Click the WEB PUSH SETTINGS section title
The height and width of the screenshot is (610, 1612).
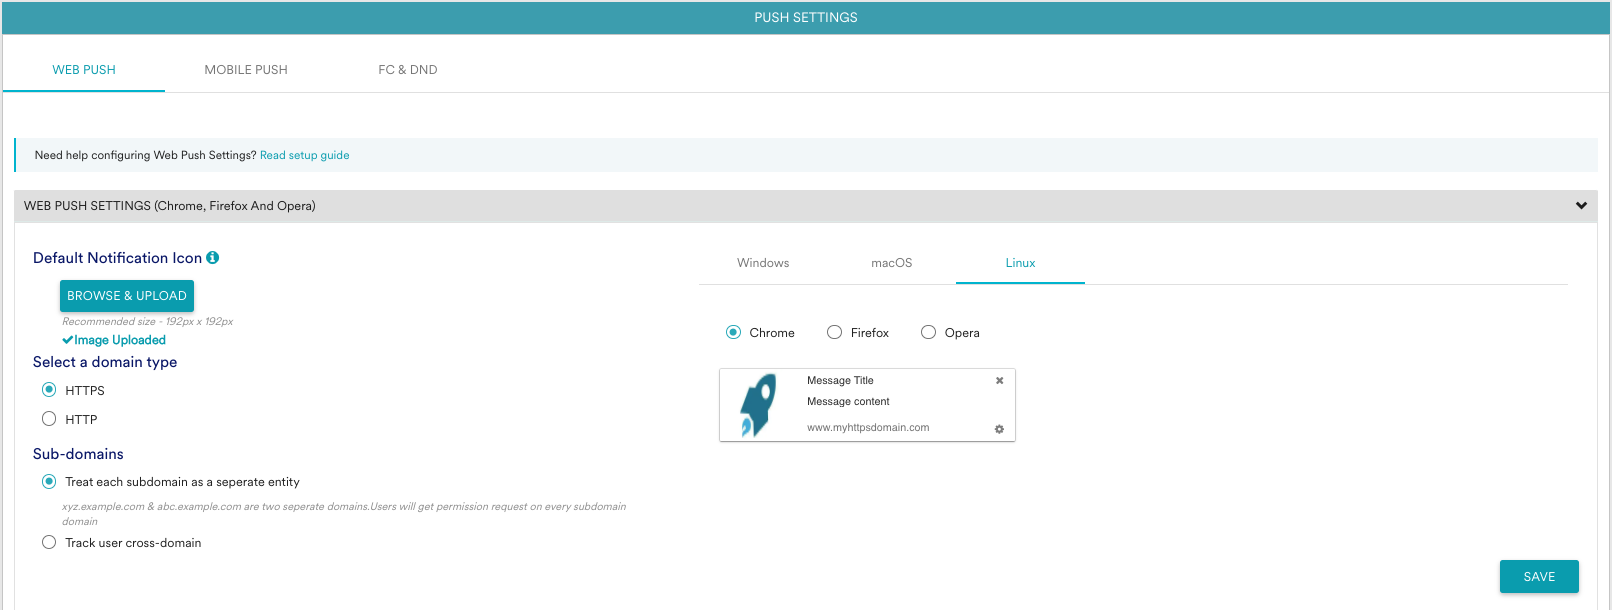click(170, 206)
